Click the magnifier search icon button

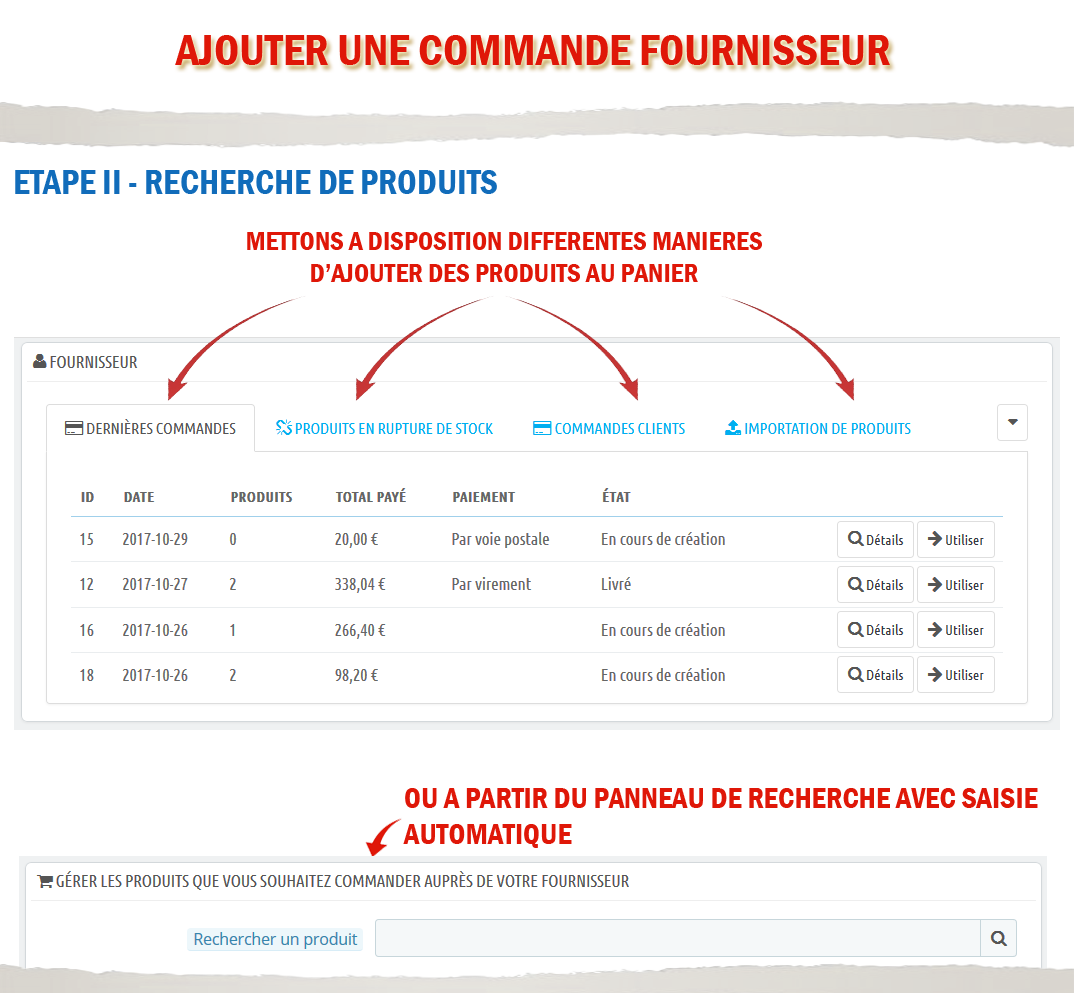(998, 939)
